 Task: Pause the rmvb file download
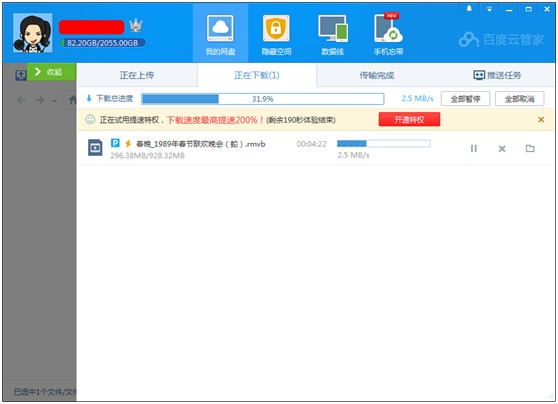tap(474, 148)
